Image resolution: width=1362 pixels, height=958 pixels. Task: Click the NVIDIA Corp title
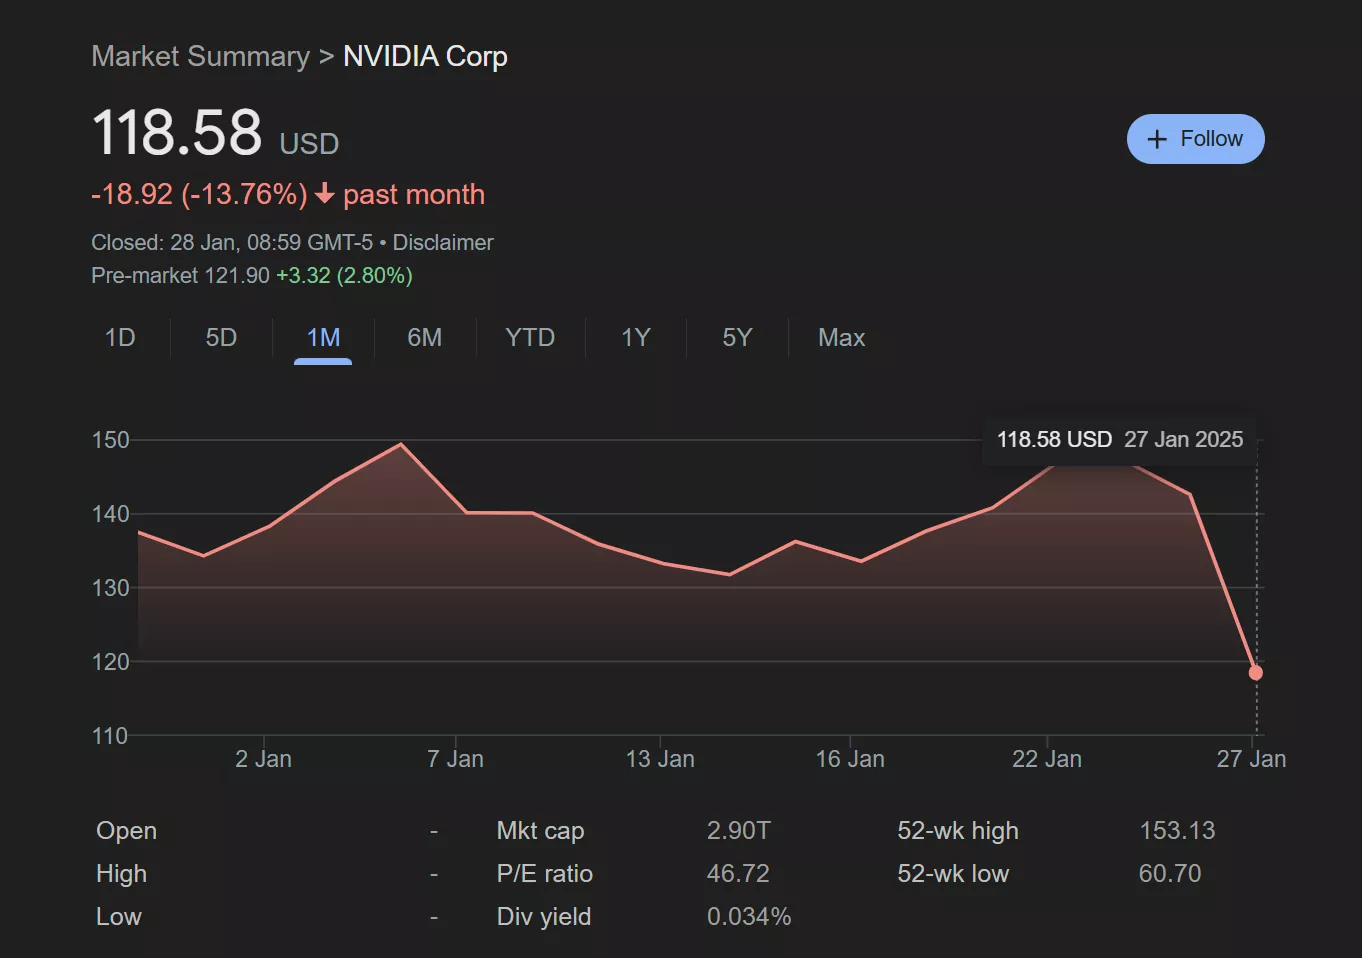425,56
